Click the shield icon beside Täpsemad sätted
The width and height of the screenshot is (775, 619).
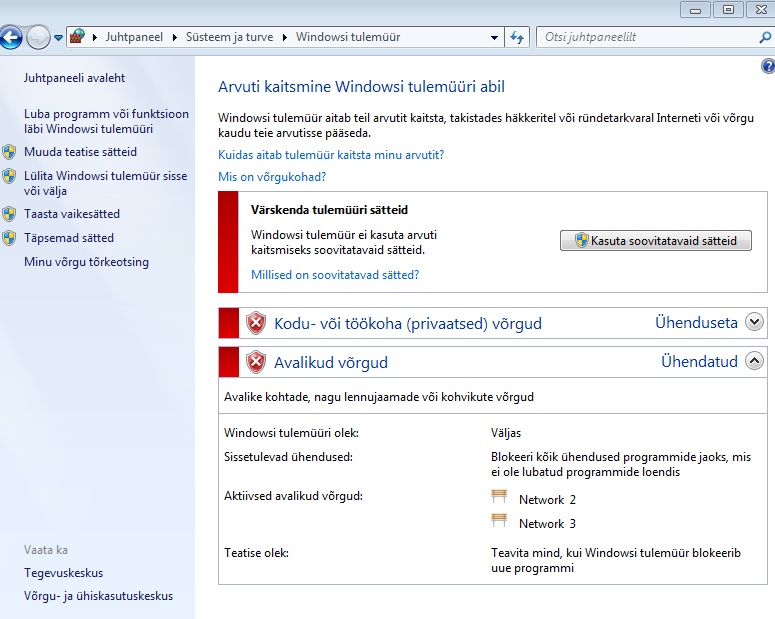[9, 238]
